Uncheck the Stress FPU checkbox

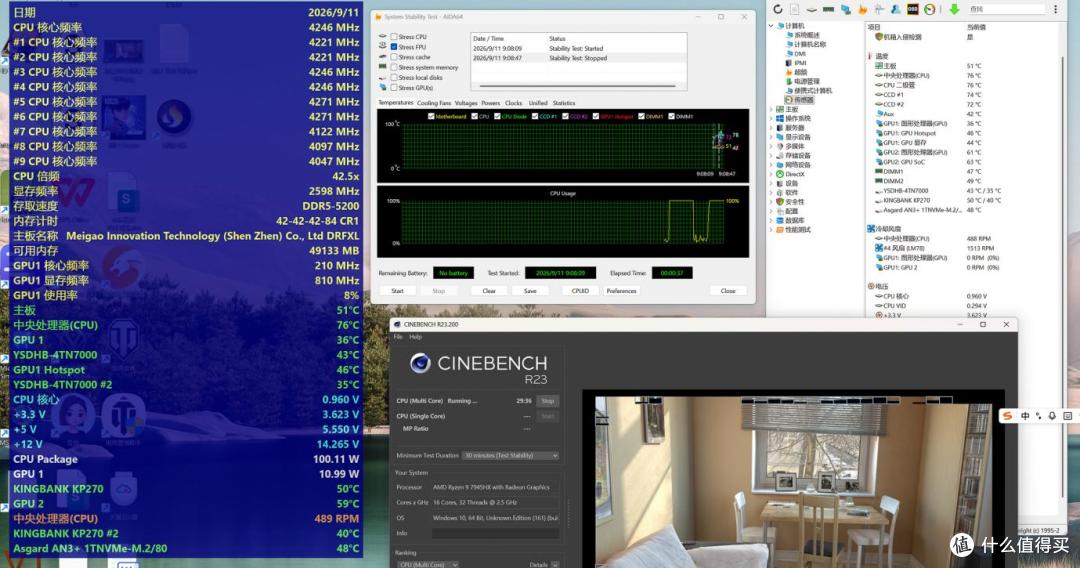(394, 47)
